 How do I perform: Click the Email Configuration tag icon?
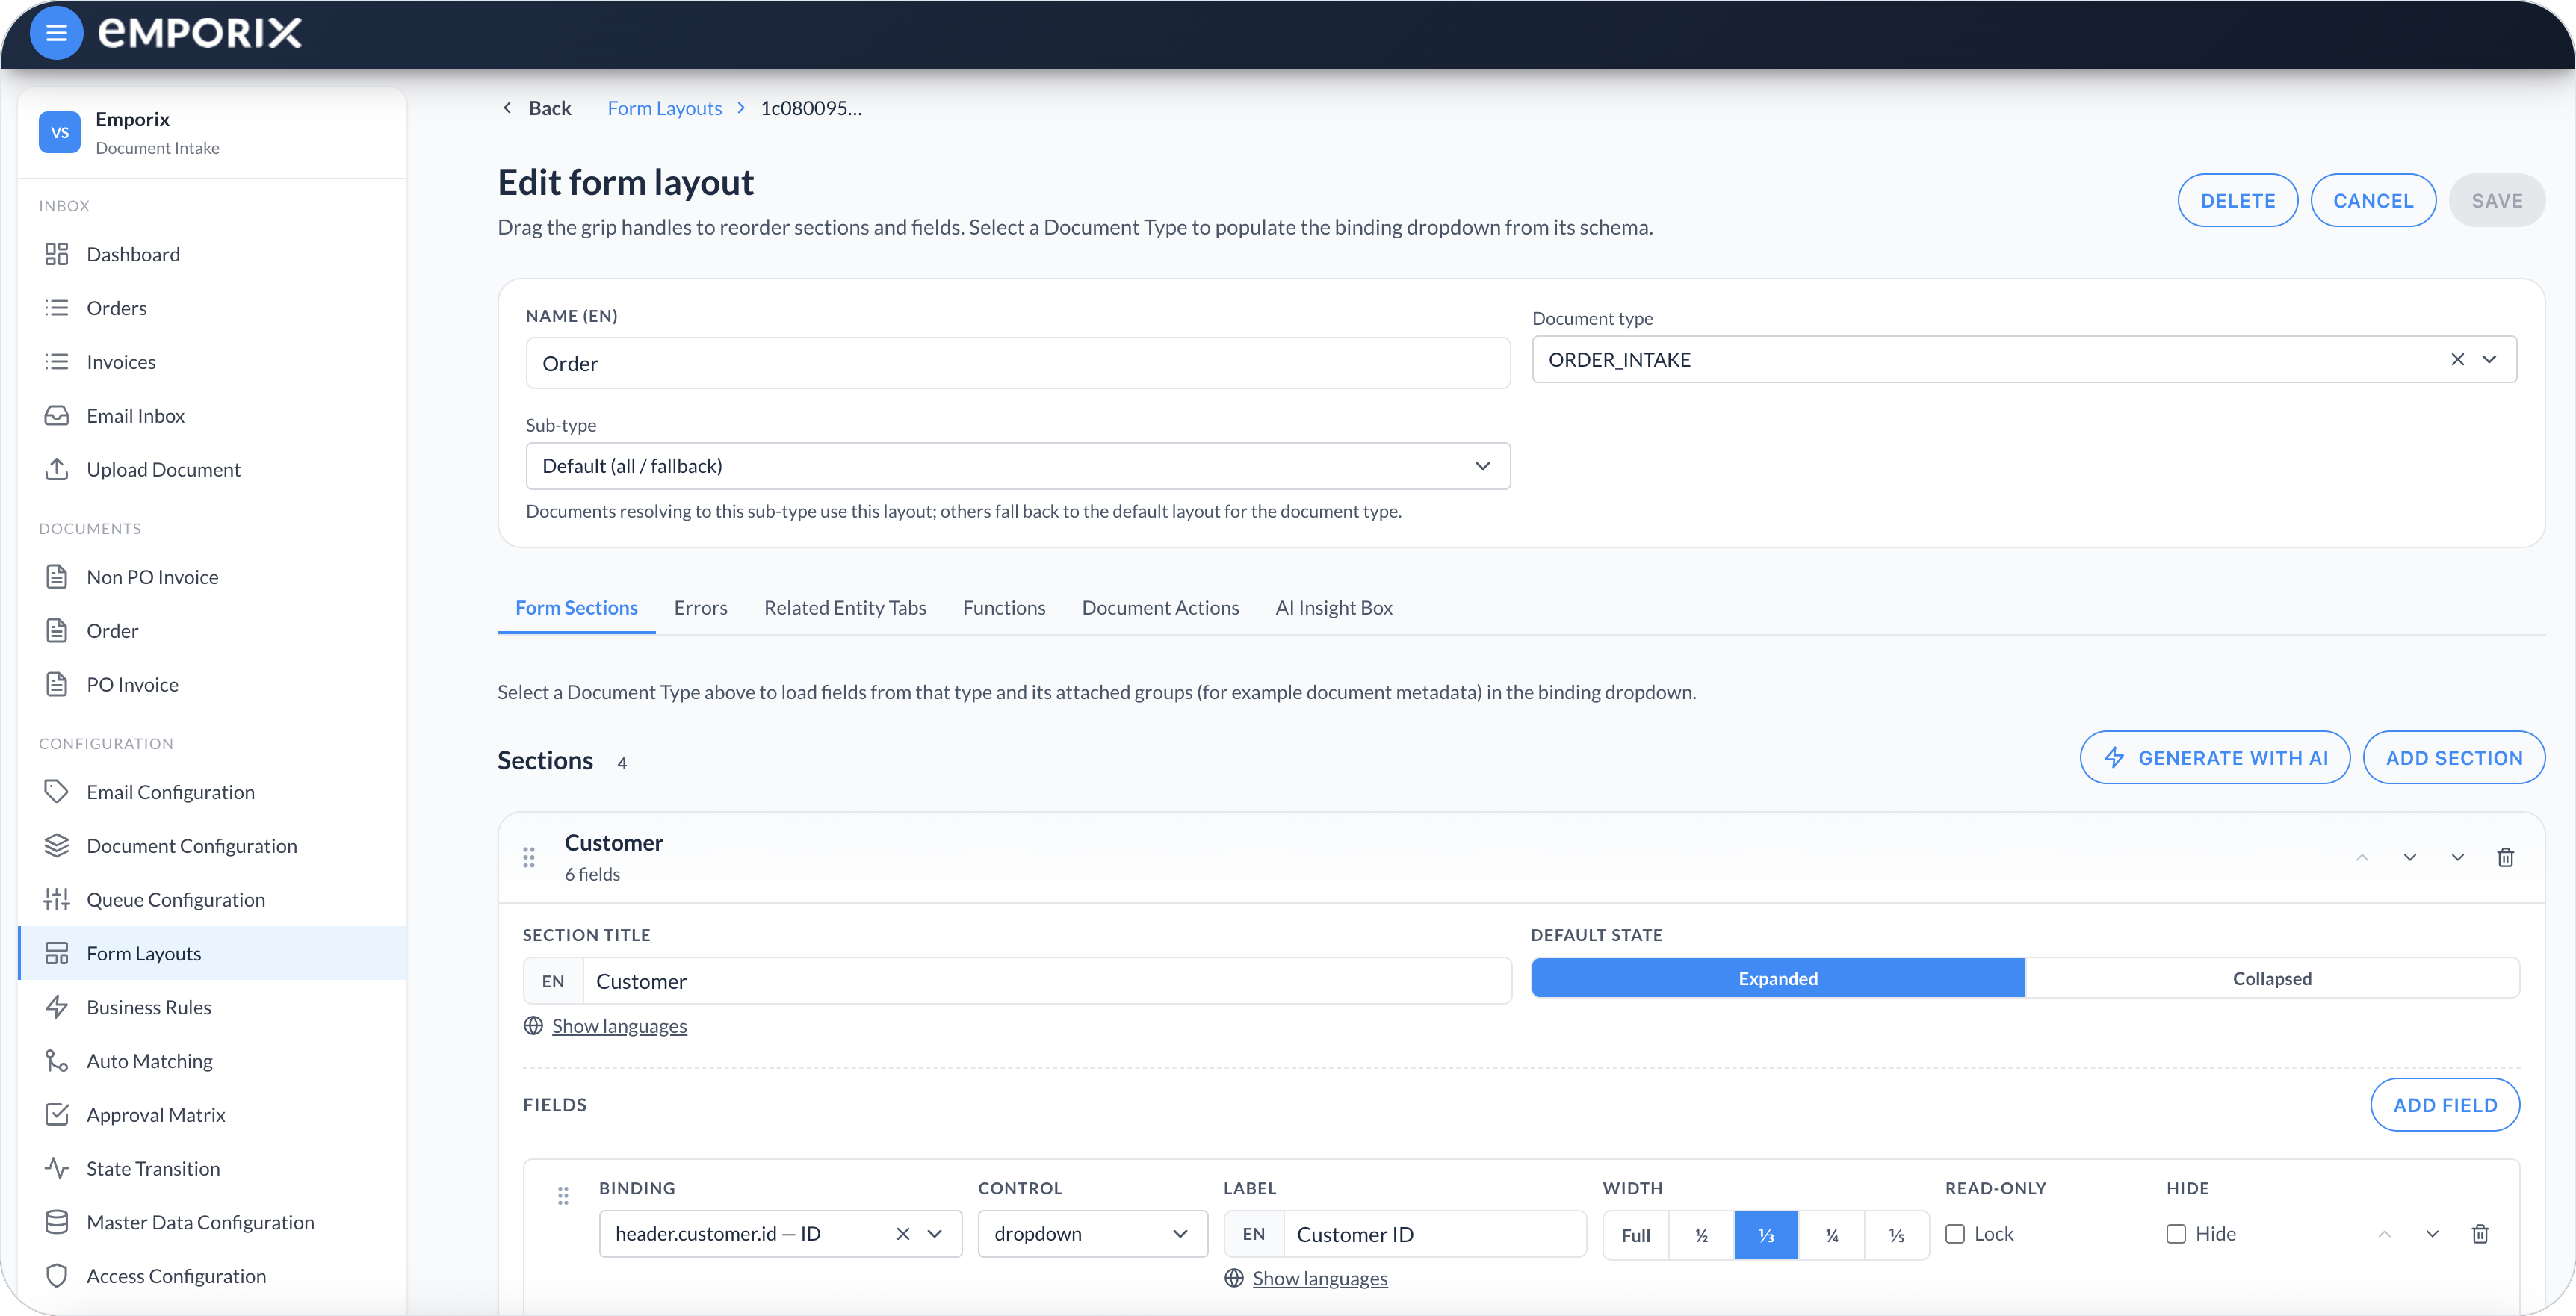coord(57,791)
